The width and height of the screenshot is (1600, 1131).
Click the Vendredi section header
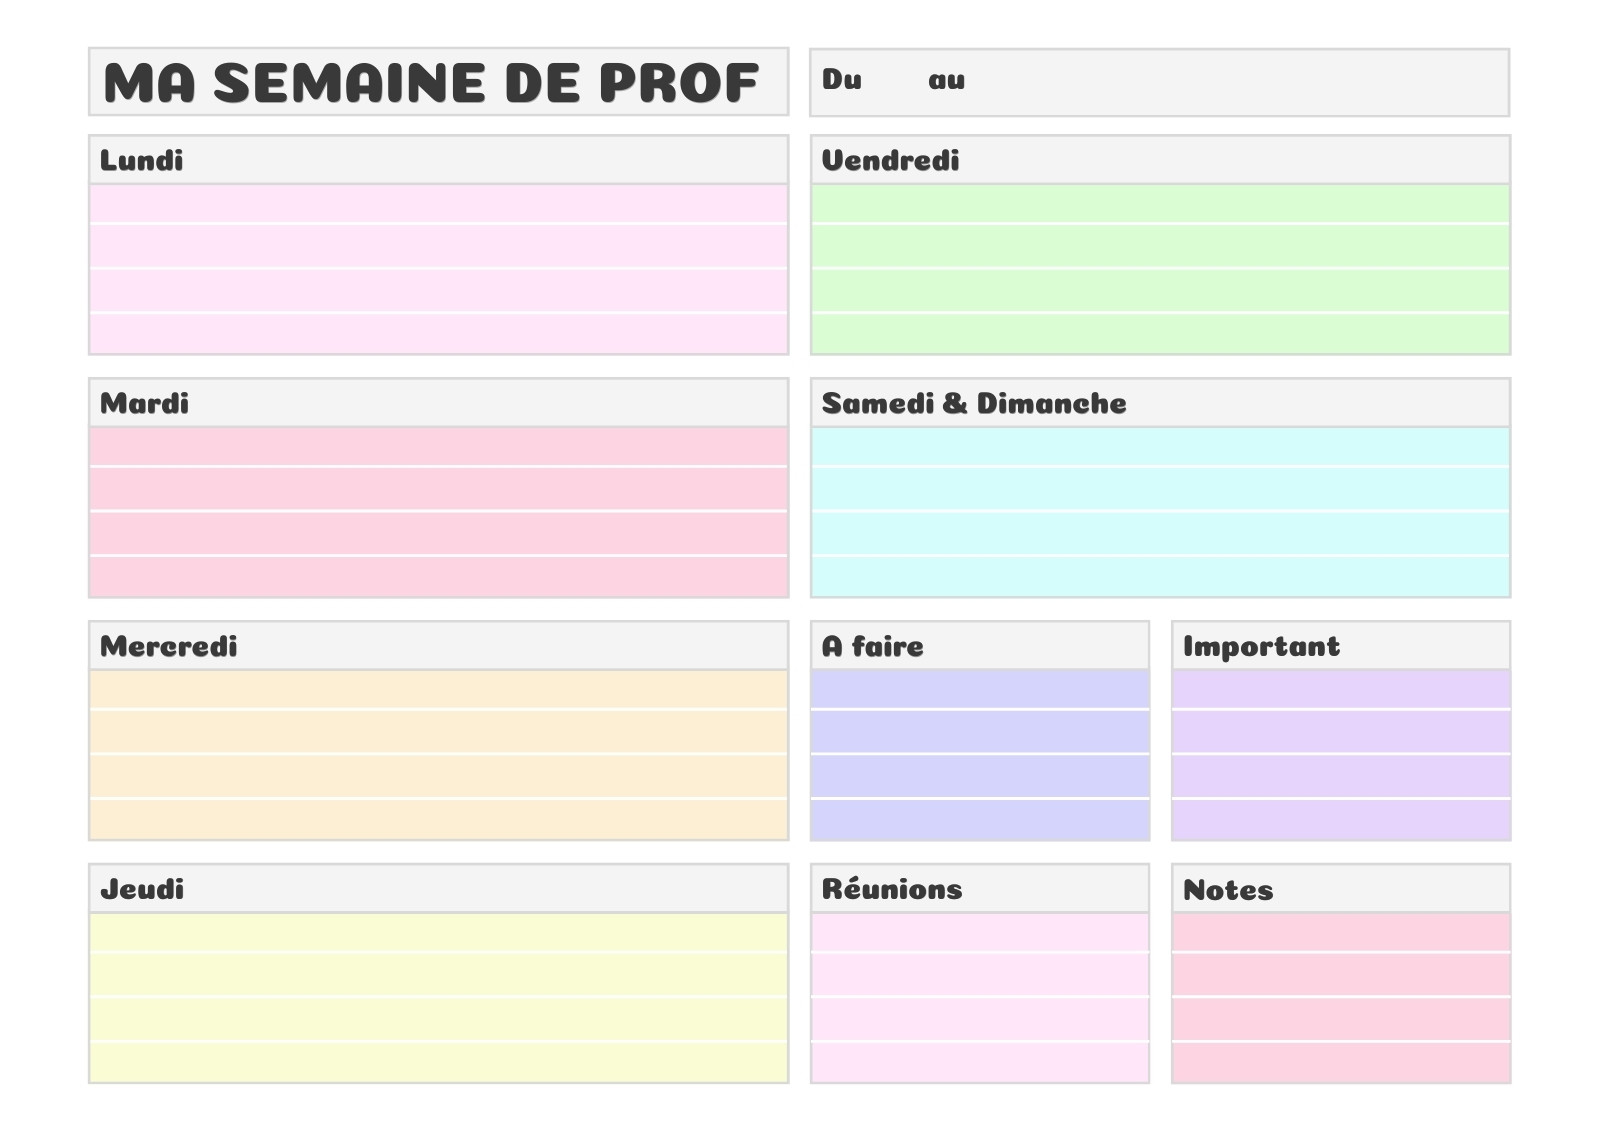pos(1160,160)
